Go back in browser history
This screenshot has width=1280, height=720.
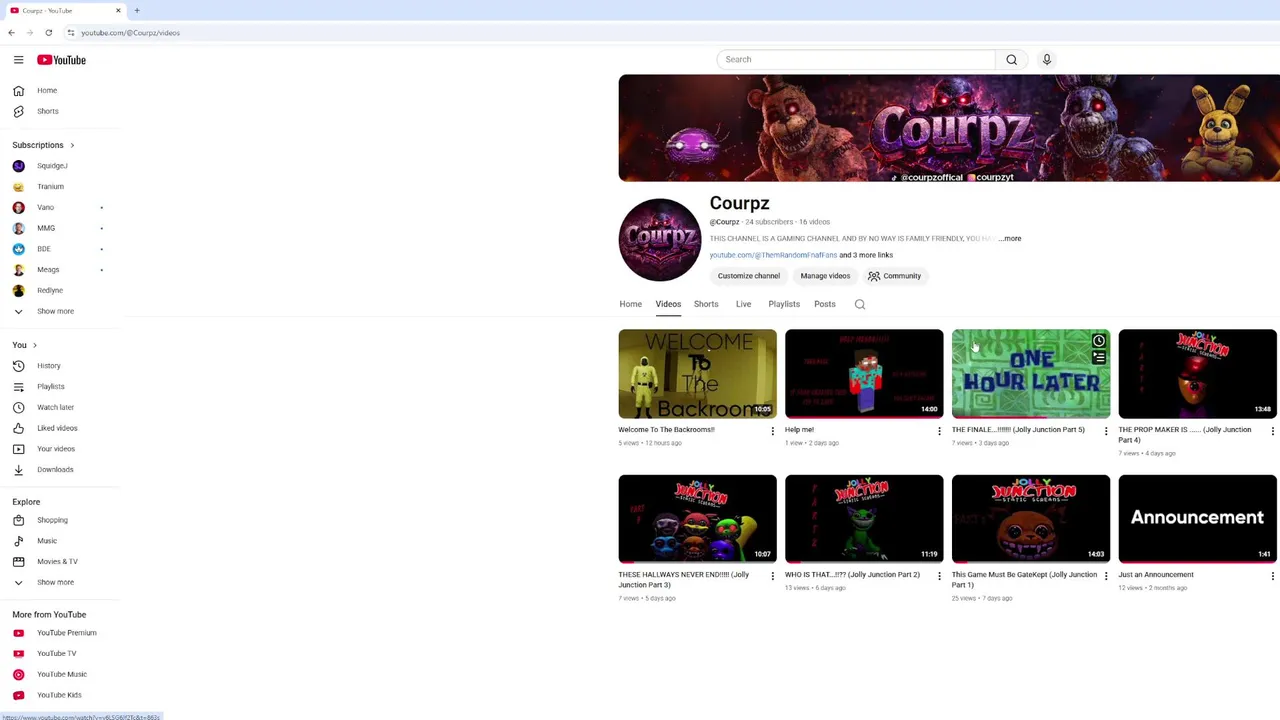coord(11,33)
